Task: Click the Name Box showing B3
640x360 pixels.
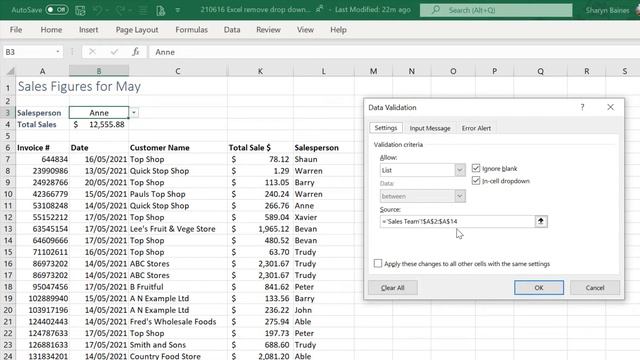Action: (x=29, y=52)
